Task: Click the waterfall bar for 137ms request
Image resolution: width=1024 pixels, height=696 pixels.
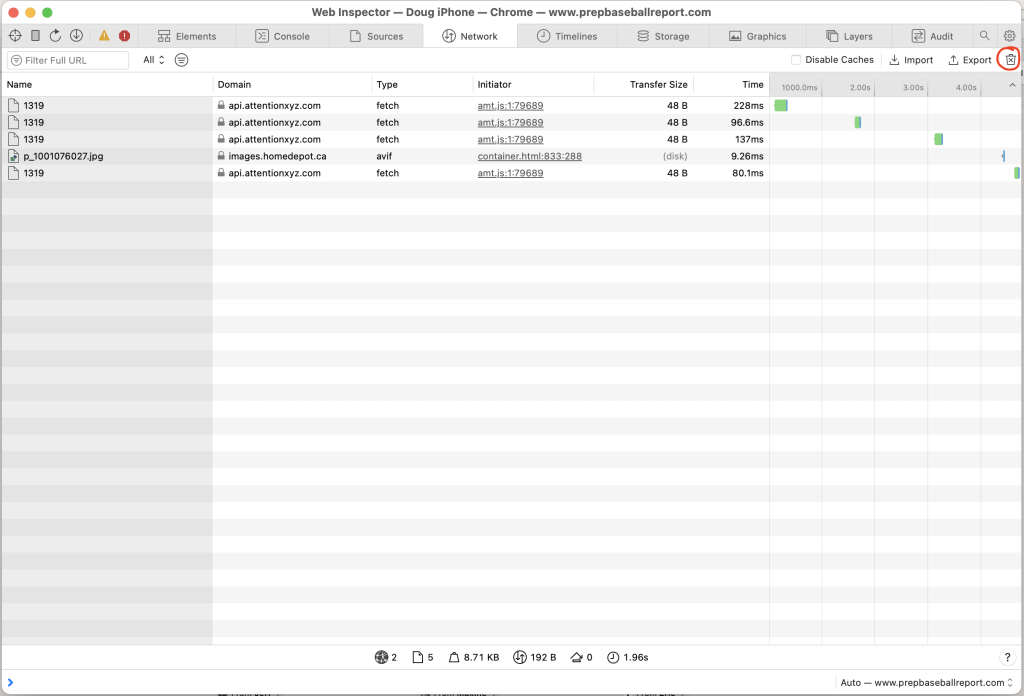Action: coord(938,139)
